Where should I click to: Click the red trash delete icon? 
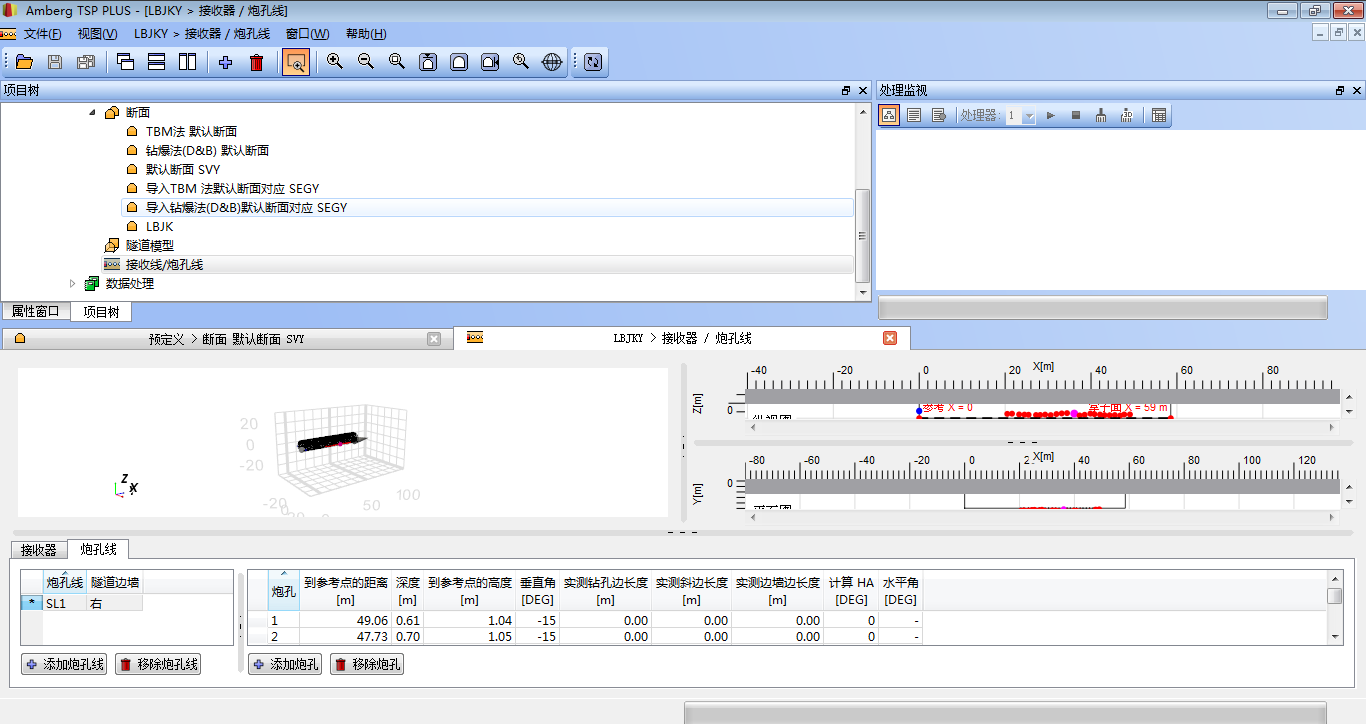[x=256, y=62]
